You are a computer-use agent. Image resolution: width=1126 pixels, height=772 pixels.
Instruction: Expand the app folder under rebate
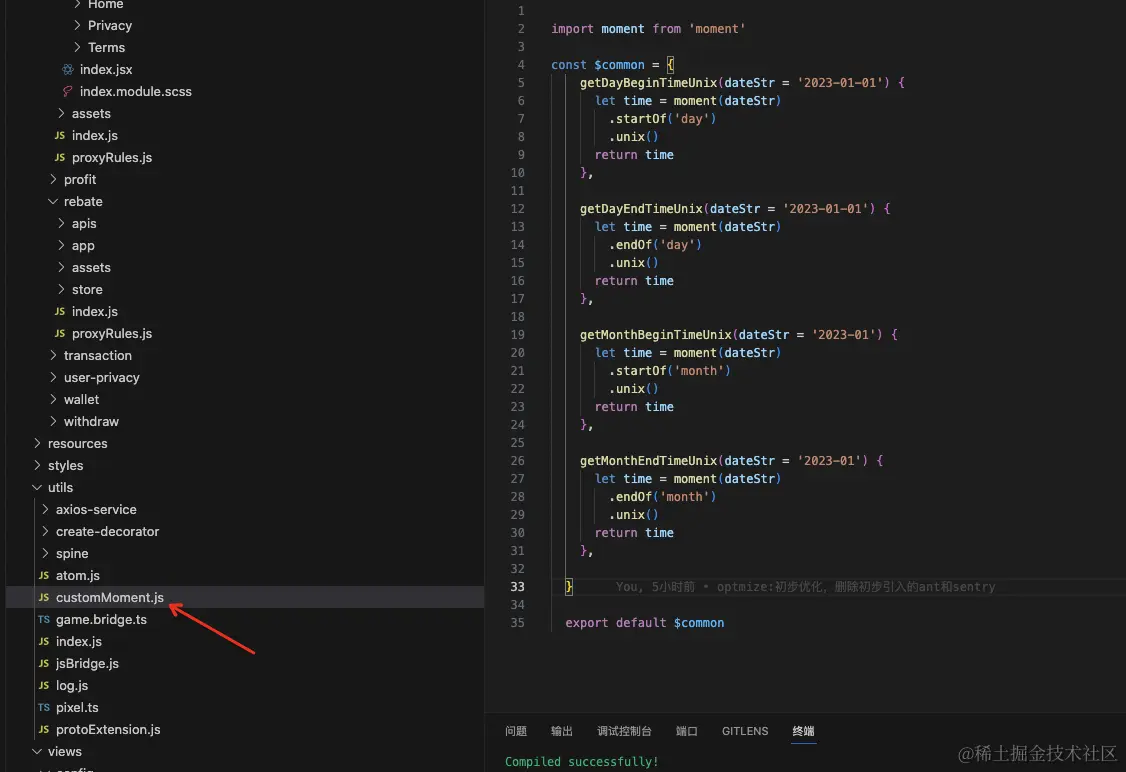click(83, 246)
